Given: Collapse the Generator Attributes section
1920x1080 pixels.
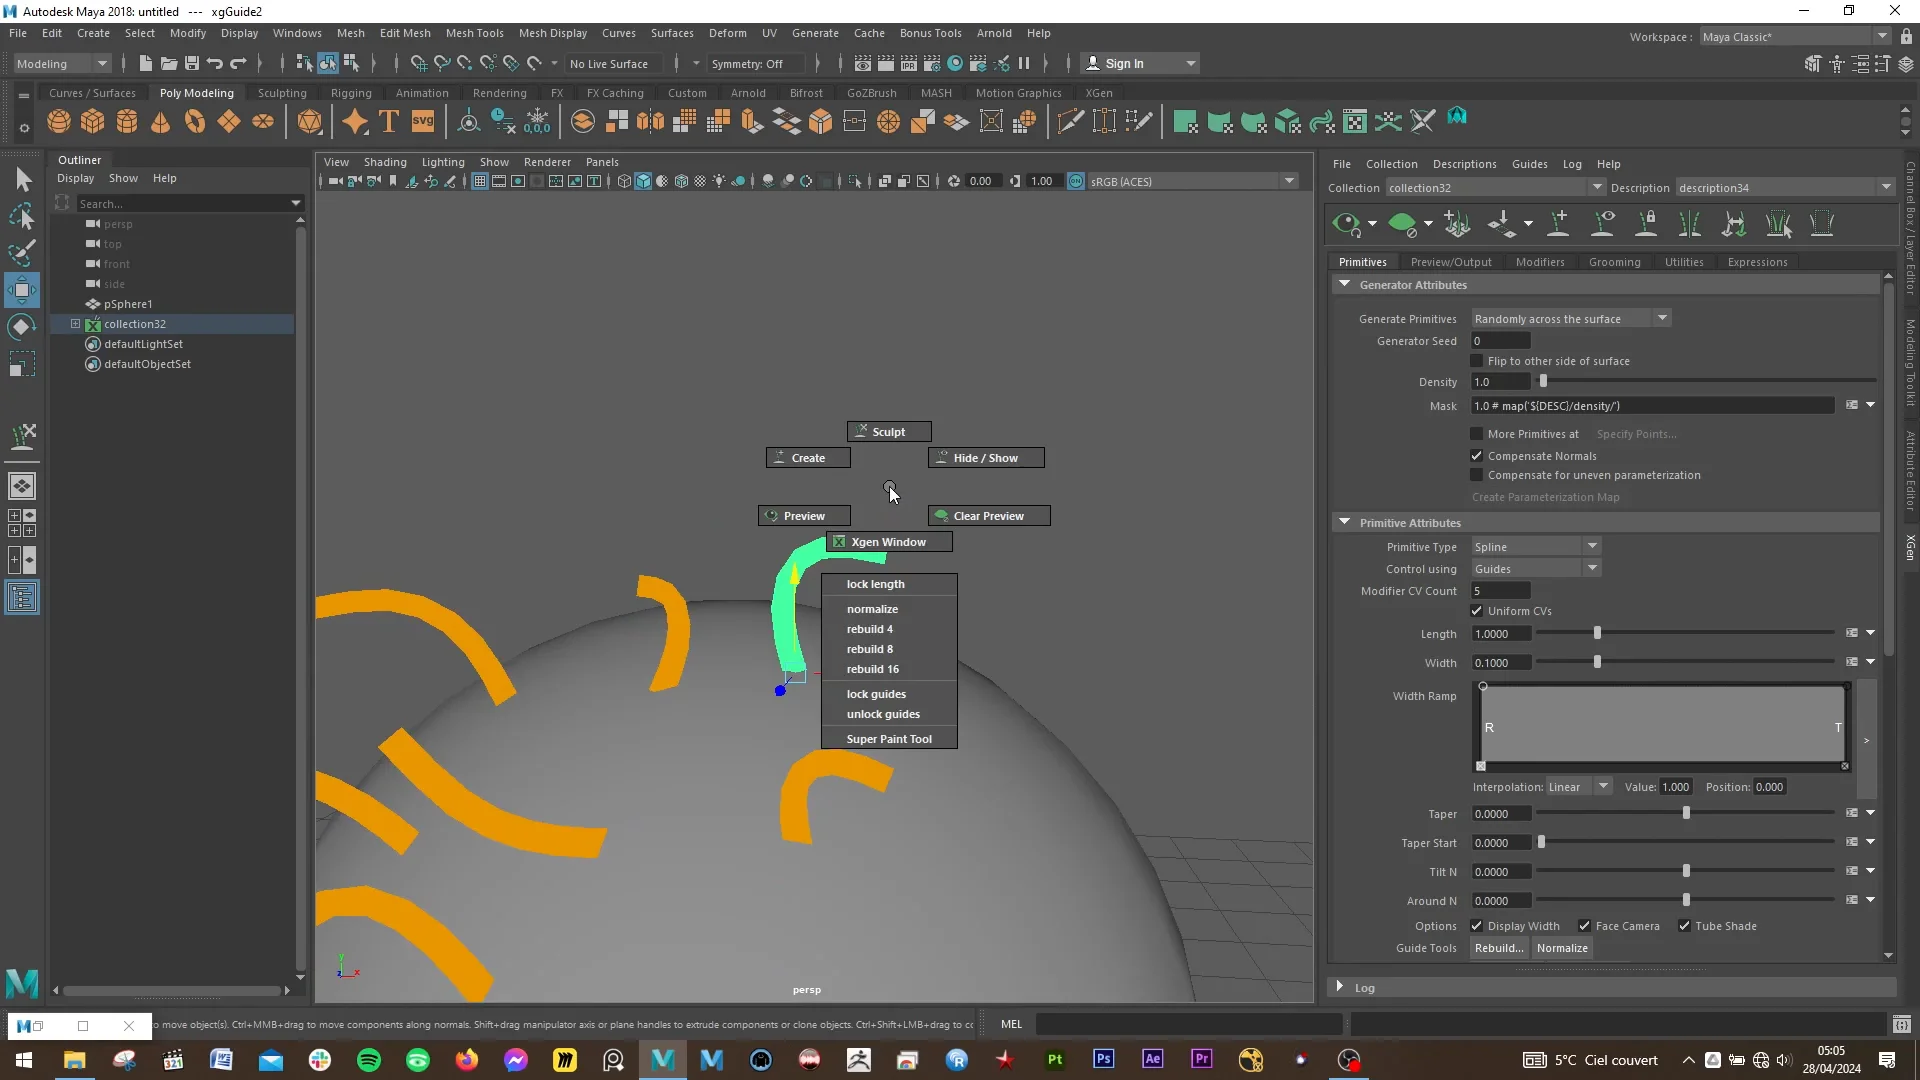Looking at the screenshot, I should [x=1345, y=284].
